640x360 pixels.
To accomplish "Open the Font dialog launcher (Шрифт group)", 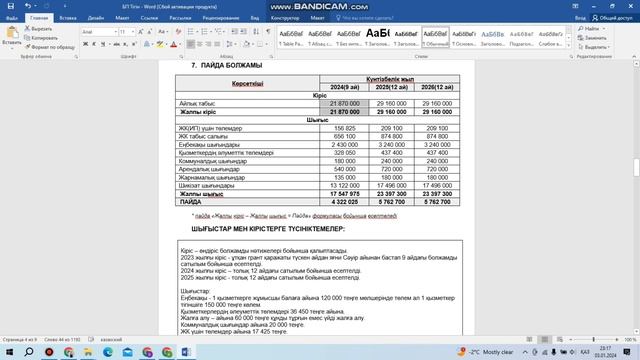I will [x=181, y=57].
